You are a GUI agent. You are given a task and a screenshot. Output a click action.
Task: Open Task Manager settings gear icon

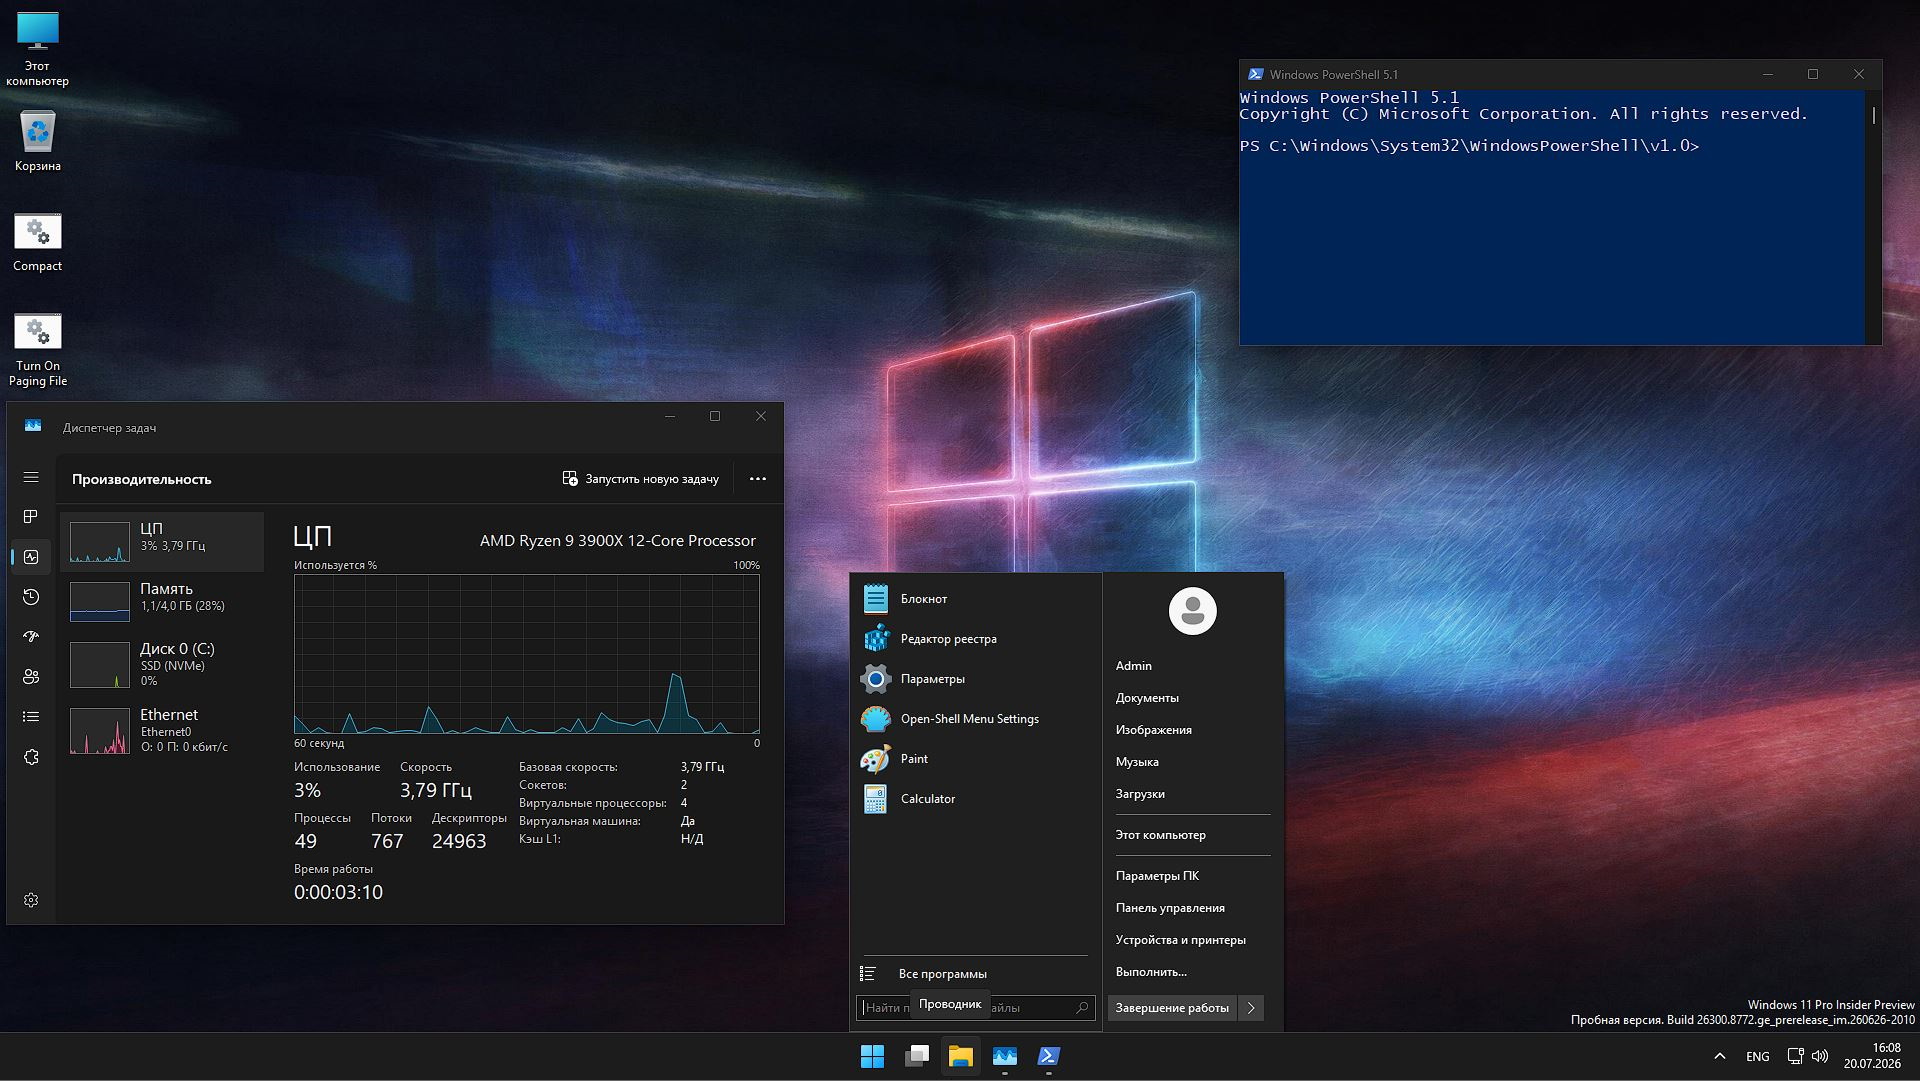(31, 900)
